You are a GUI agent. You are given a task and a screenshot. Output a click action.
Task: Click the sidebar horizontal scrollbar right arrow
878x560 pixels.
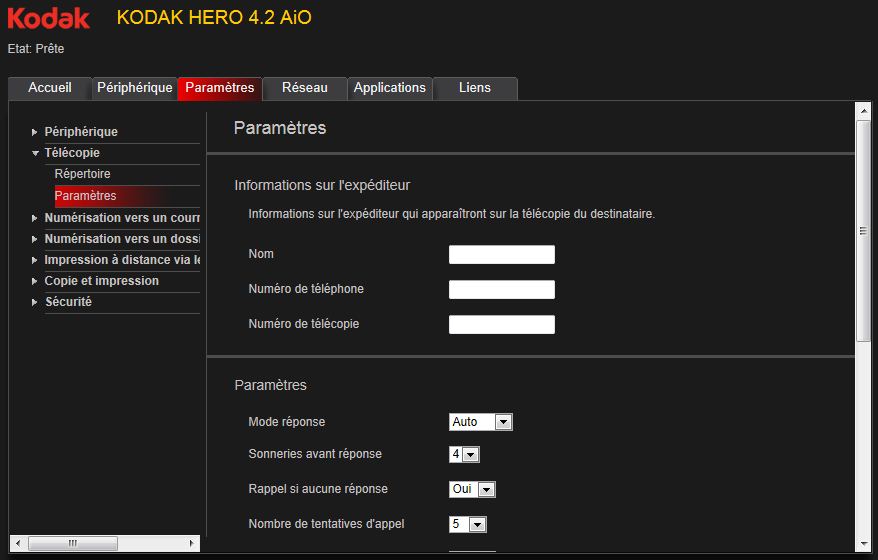(x=192, y=544)
